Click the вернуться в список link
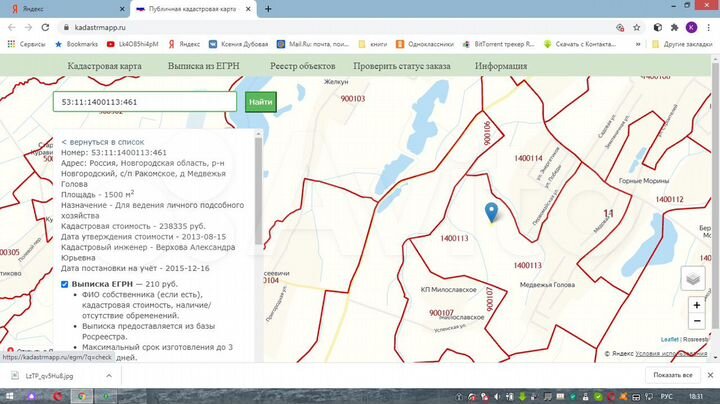Screen dimensions: 720x404 103,142
